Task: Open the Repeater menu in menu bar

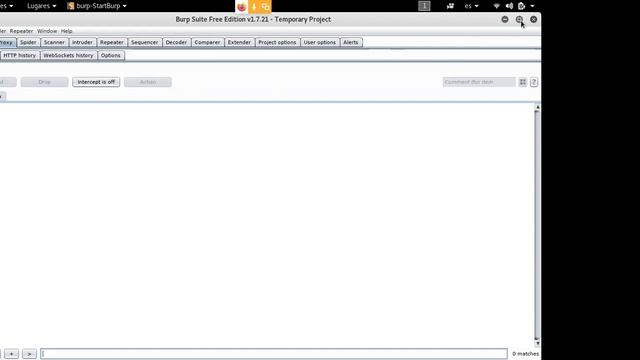Action: click(21, 31)
